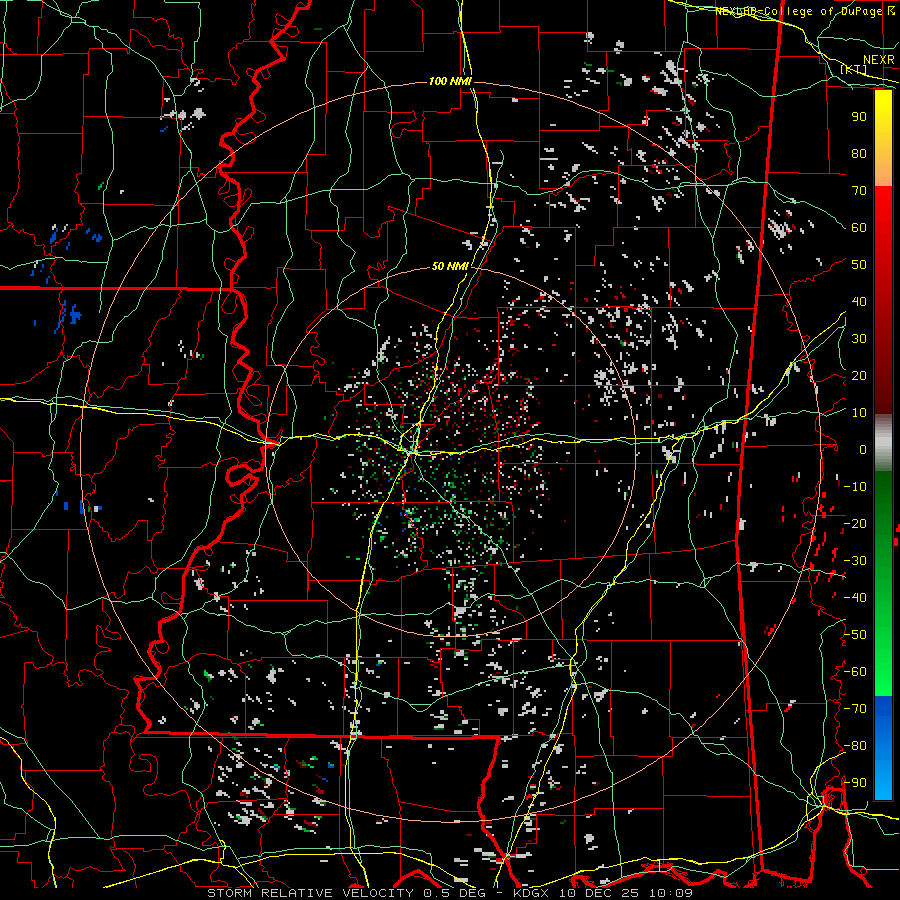The height and width of the screenshot is (900, 900).
Task: Click the NEXR label above the color scale
Action: coord(878,60)
